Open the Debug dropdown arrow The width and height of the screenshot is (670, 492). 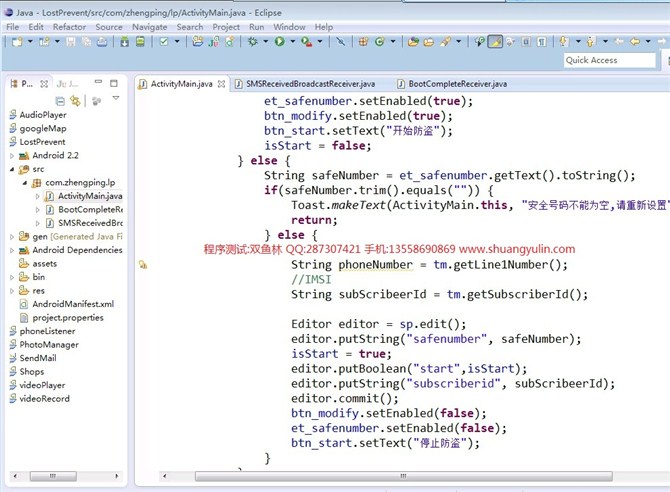tap(265, 41)
